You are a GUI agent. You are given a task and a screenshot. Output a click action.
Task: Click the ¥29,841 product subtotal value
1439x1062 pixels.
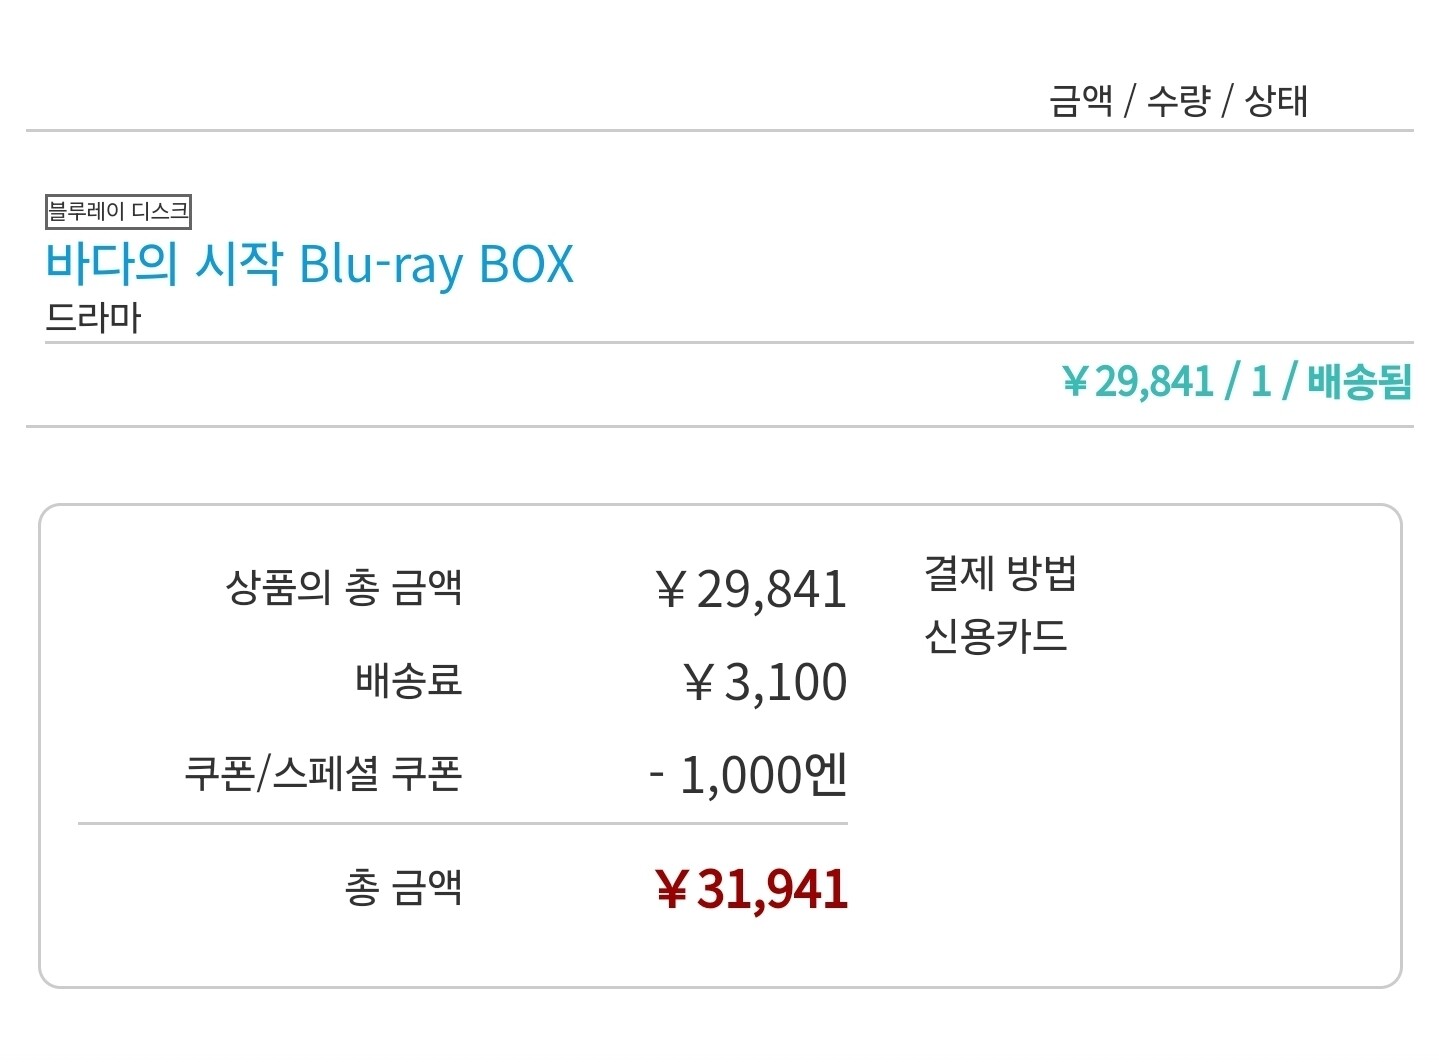(x=751, y=589)
